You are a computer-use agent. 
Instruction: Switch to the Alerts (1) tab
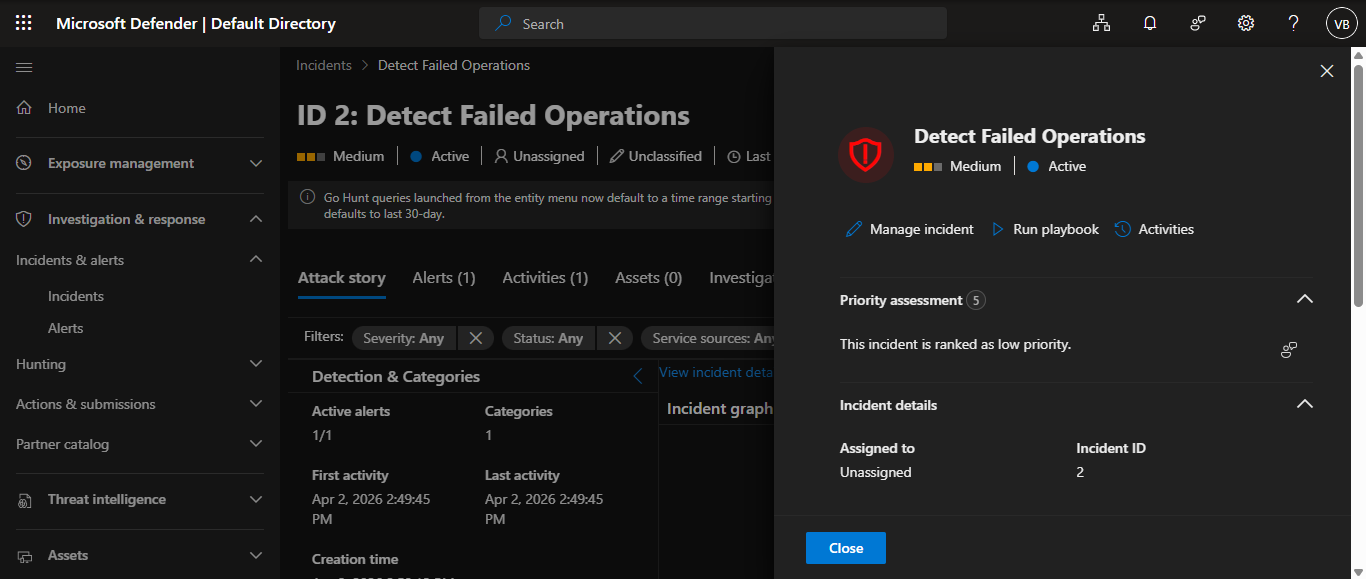[x=444, y=278]
